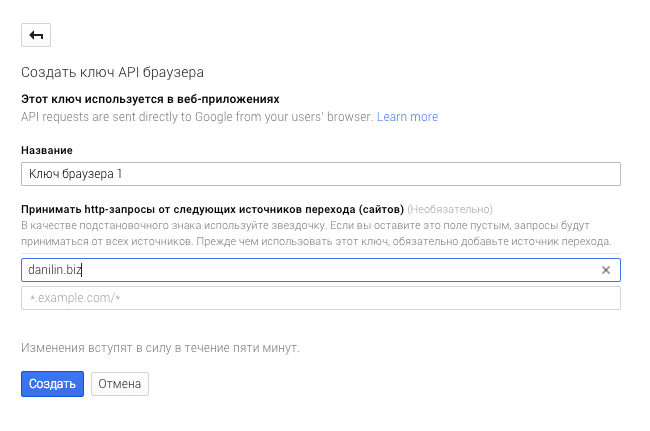The height and width of the screenshot is (431, 650).
Task: Click the Создать button
Action: click(x=52, y=384)
